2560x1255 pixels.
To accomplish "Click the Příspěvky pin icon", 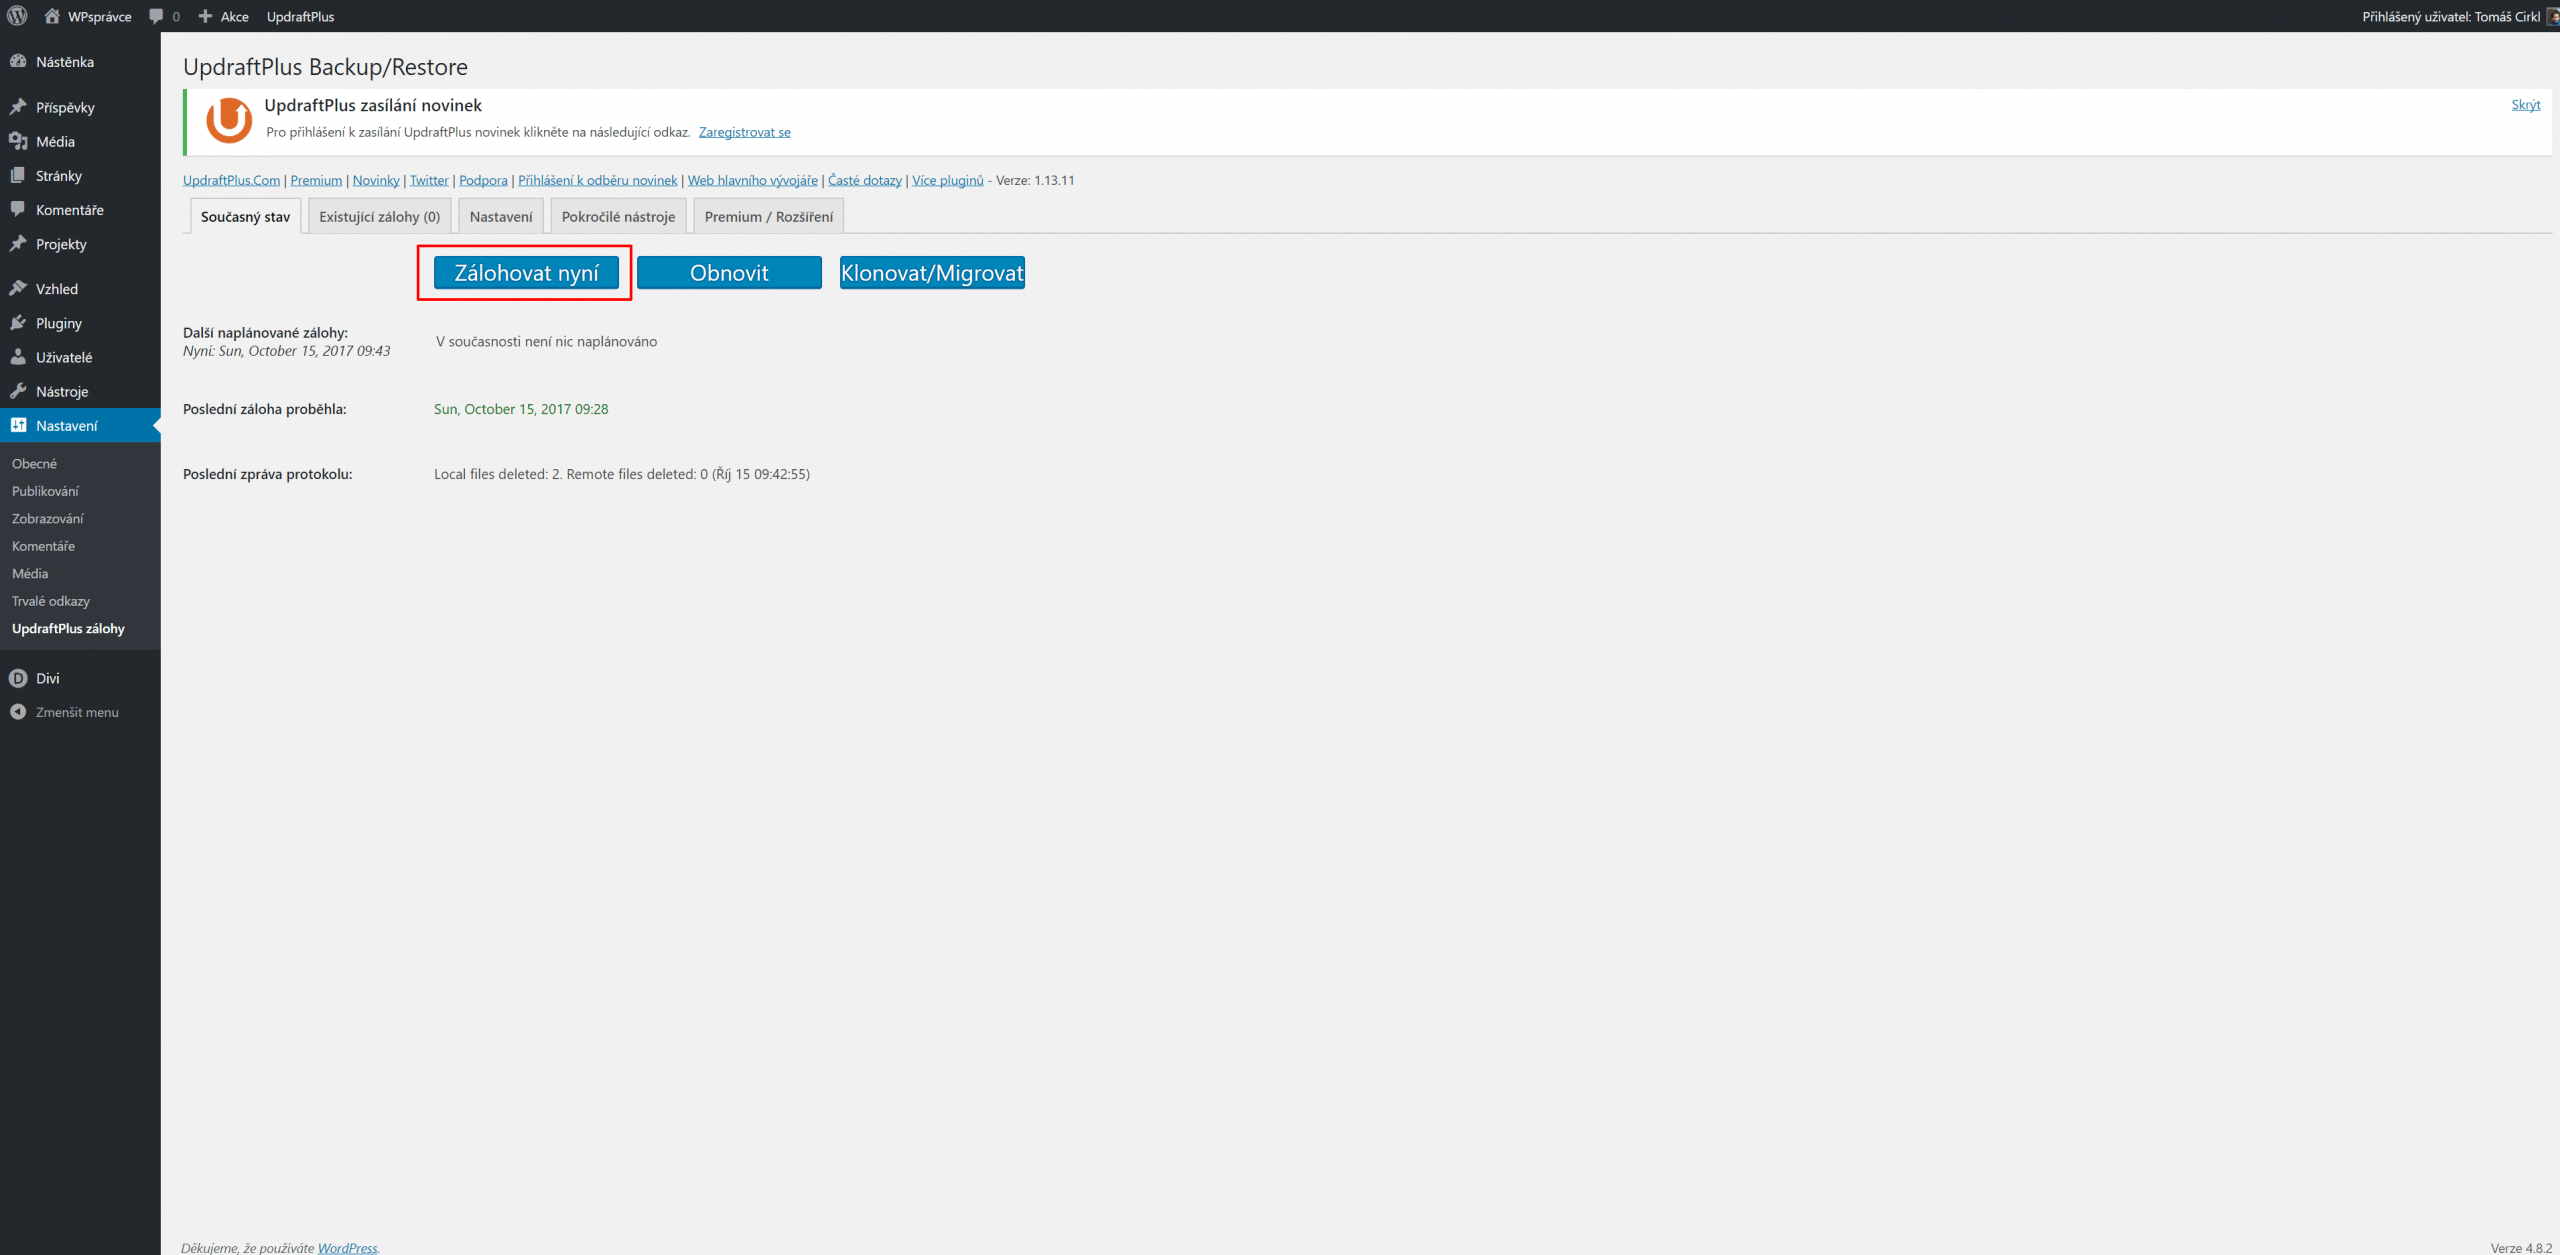I will pos(18,107).
